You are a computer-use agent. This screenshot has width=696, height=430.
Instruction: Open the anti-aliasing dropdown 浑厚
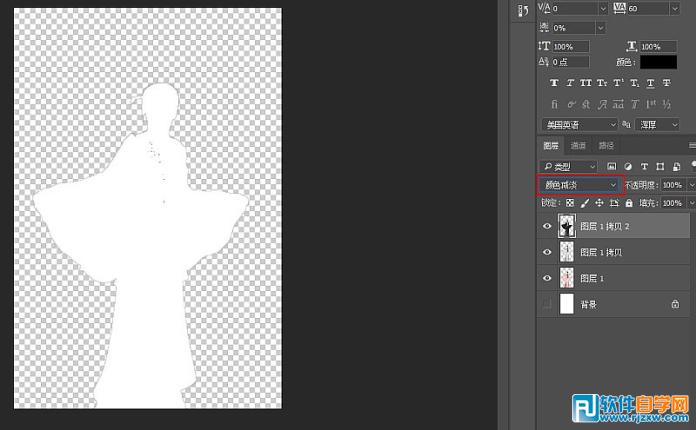click(657, 125)
